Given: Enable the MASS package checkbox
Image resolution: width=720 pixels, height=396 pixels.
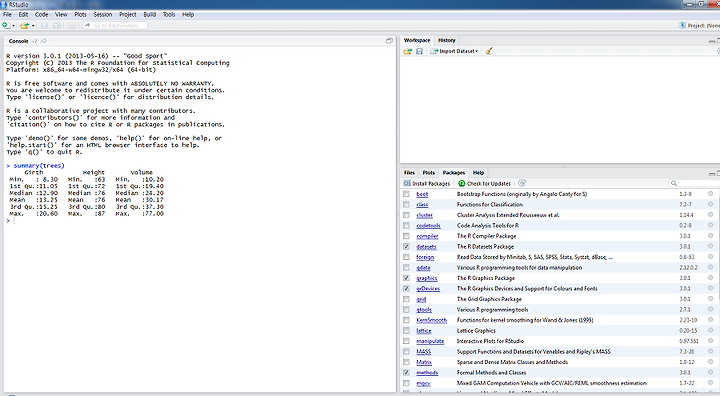Looking at the screenshot, I should (406, 352).
